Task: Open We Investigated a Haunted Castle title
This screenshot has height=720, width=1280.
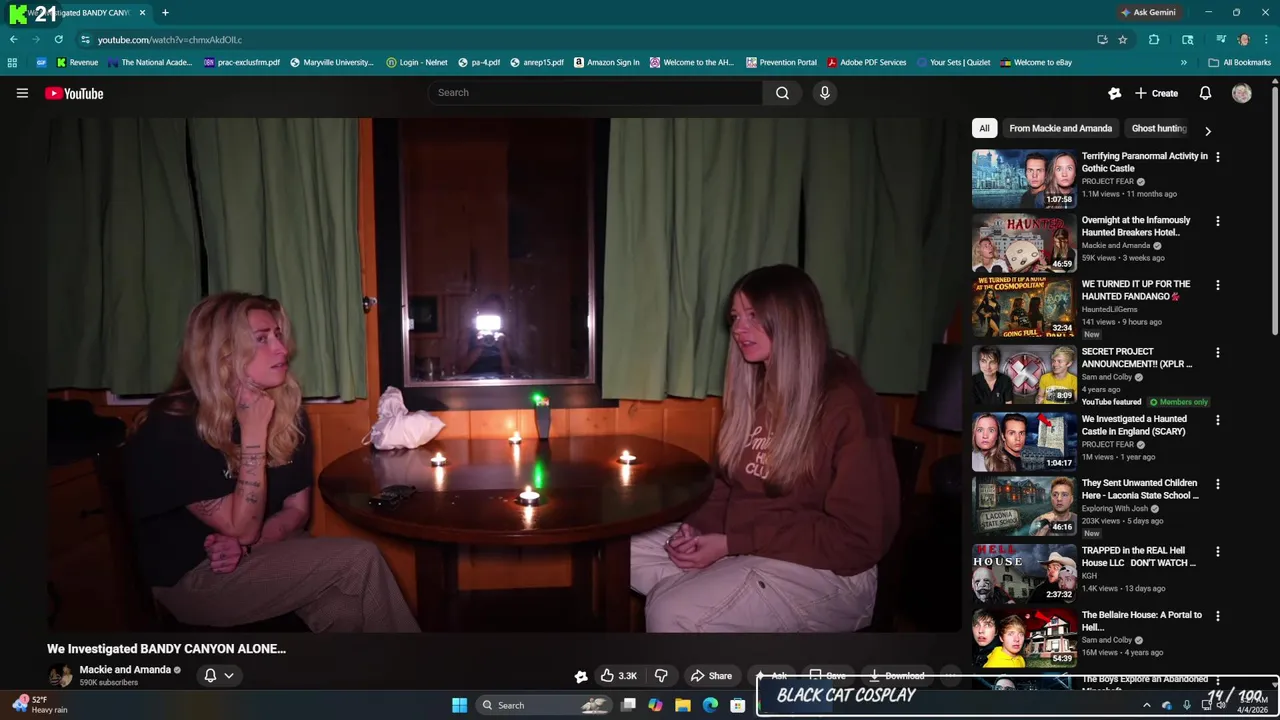Action: 1134,425
